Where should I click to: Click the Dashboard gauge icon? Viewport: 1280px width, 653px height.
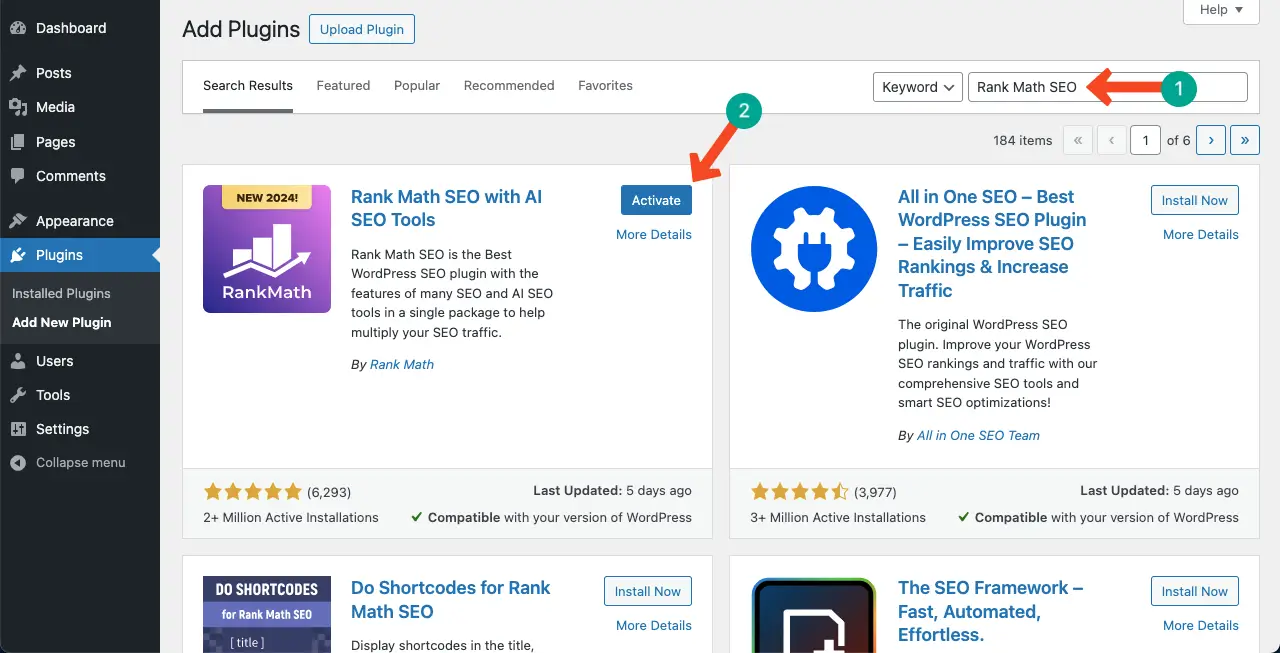pos(18,28)
